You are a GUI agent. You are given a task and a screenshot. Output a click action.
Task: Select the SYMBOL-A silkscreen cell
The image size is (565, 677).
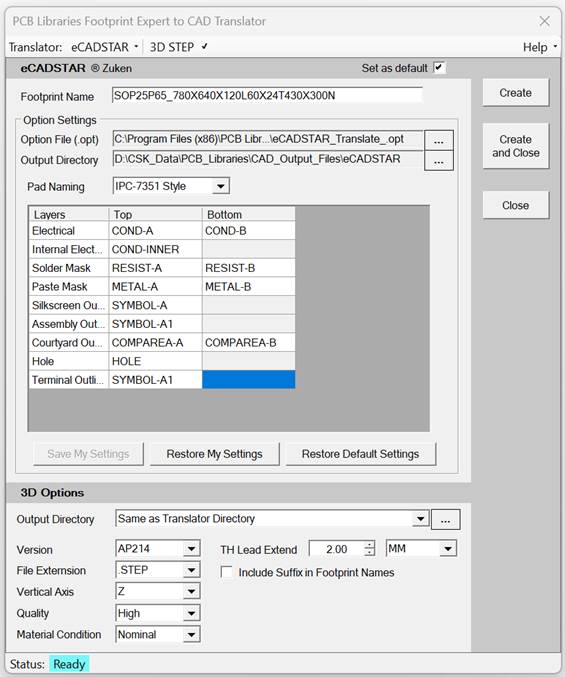click(x=155, y=305)
